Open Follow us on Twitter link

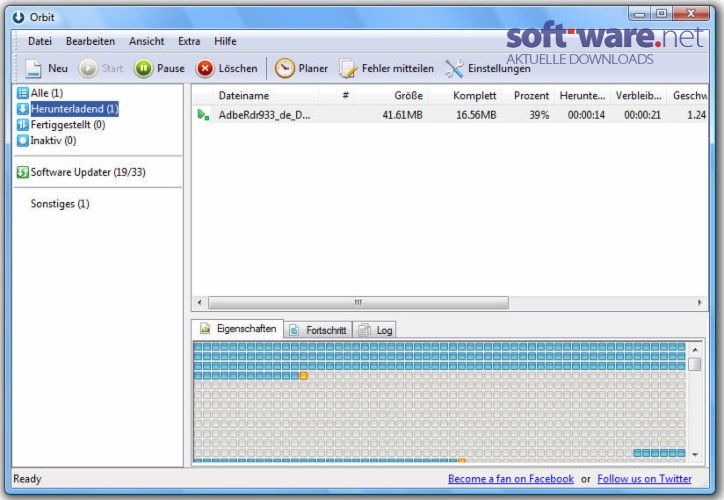tap(644, 479)
